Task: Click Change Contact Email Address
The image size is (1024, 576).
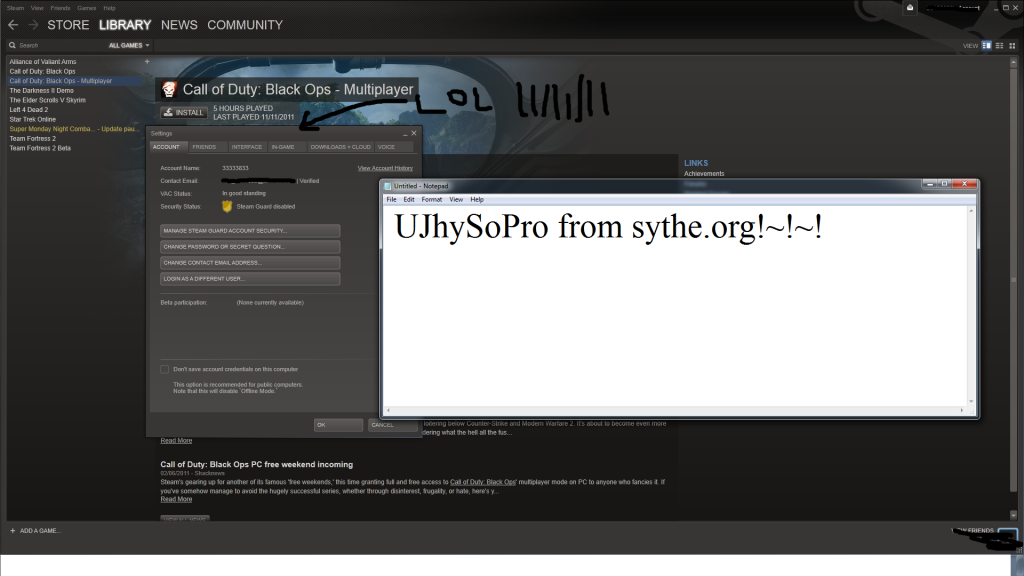Action: (250, 263)
